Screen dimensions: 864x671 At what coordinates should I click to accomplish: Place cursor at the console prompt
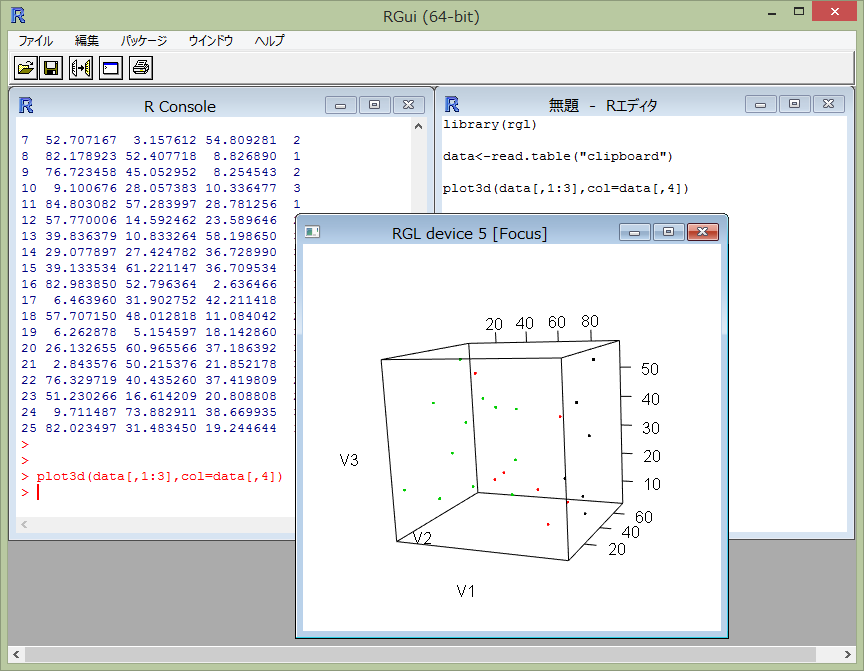[x=38, y=492]
